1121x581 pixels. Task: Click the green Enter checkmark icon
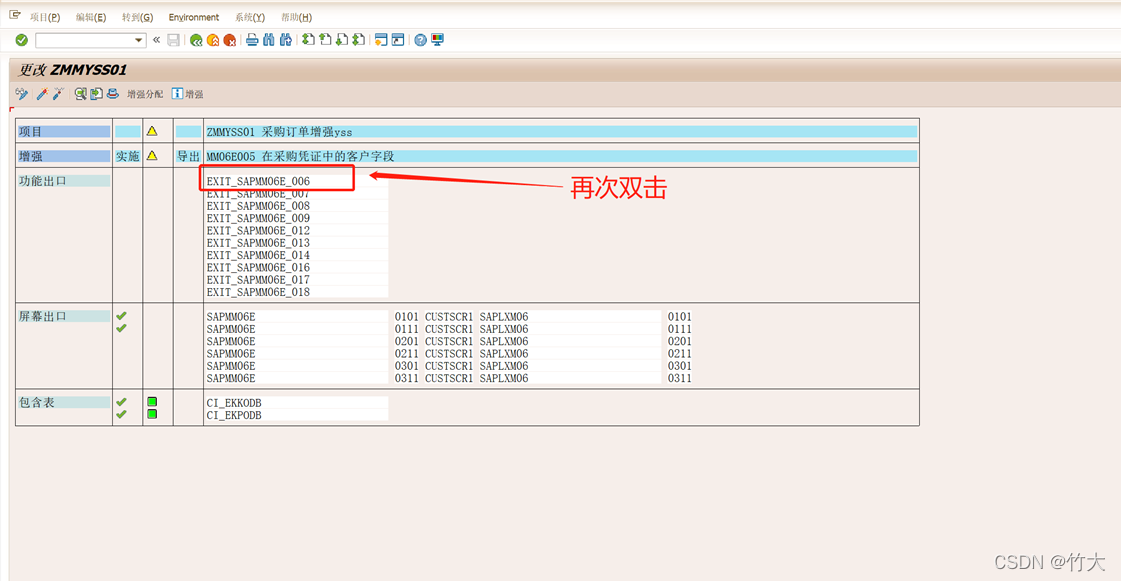tap(21, 40)
